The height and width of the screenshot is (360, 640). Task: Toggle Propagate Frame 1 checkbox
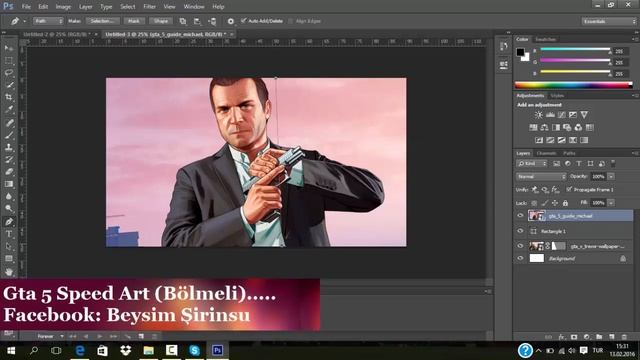tap(569, 189)
